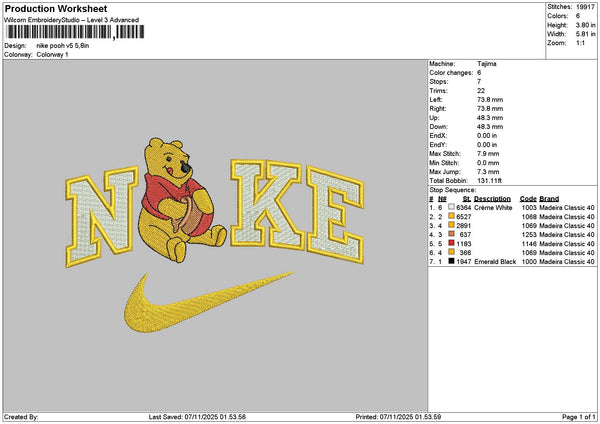Viewport: 600px width, 424px height.
Task: Click the 'Printed: 07/11/2025 01.53.59' footer text
Action: tap(398, 417)
